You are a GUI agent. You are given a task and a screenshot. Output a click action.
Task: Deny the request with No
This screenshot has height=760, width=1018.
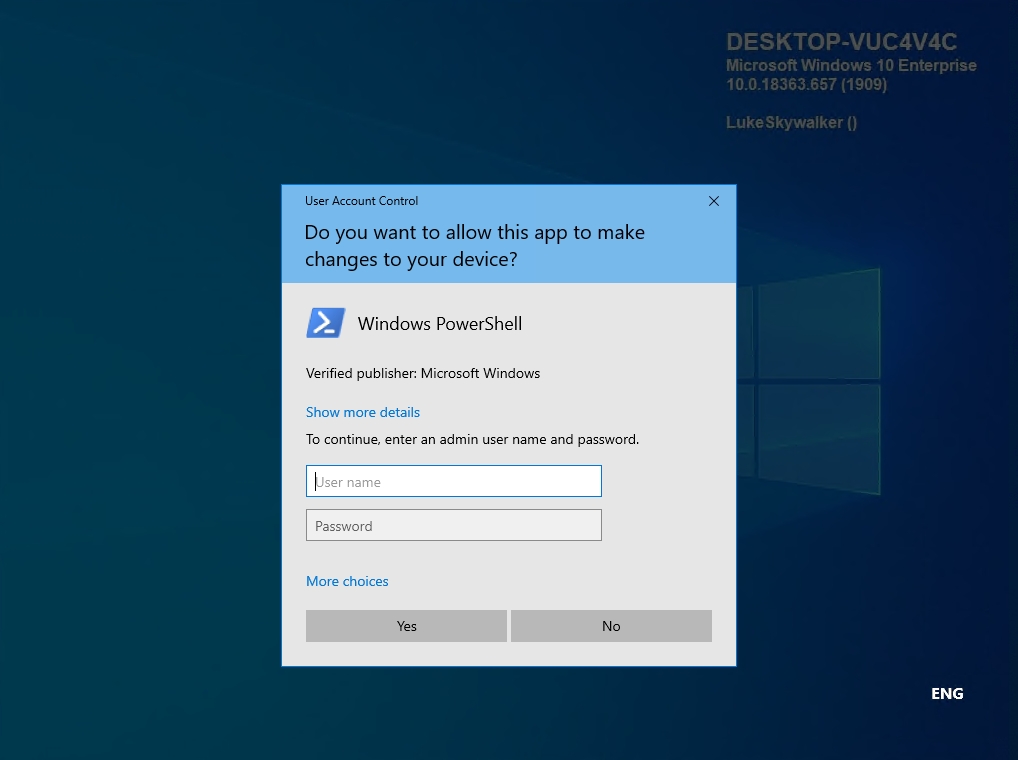click(611, 625)
